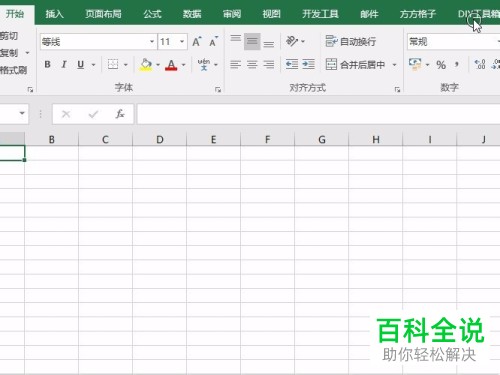500x375 pixels.
Task: Toggle middle vertical alignment
Action: [252, 41]
